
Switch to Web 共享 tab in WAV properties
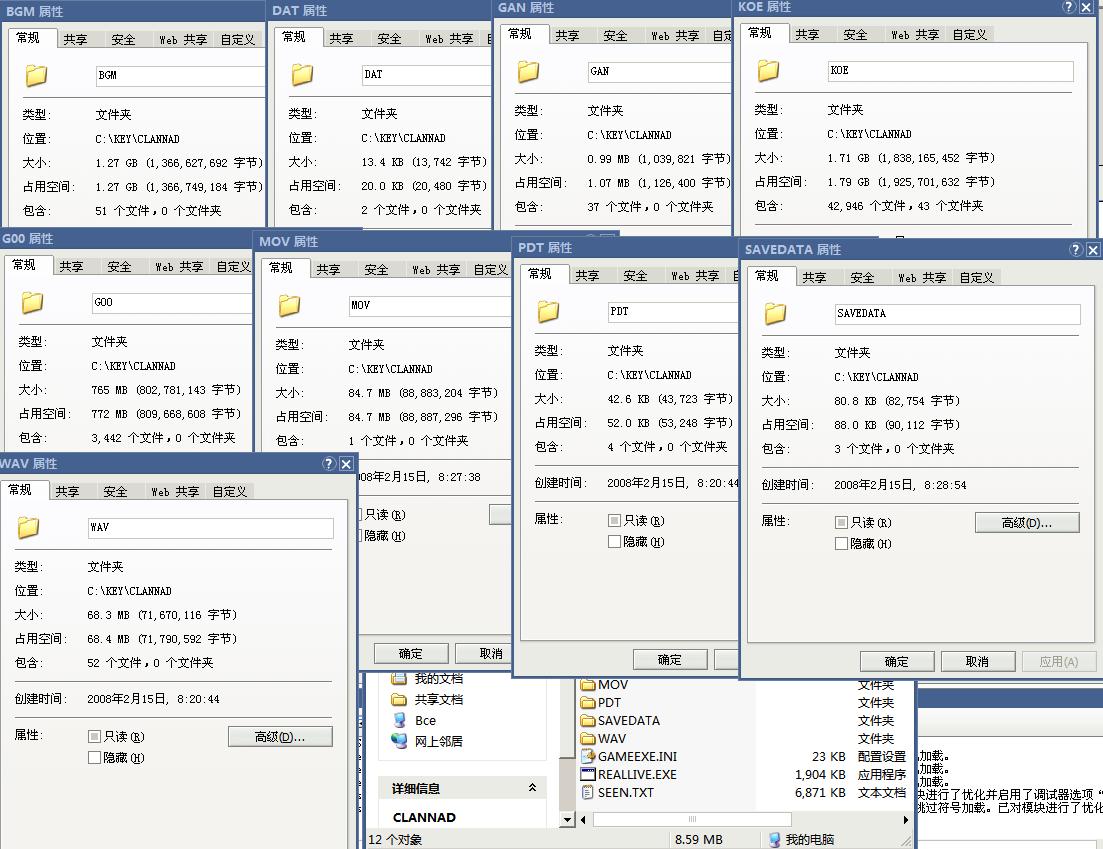tap(175, 492)
